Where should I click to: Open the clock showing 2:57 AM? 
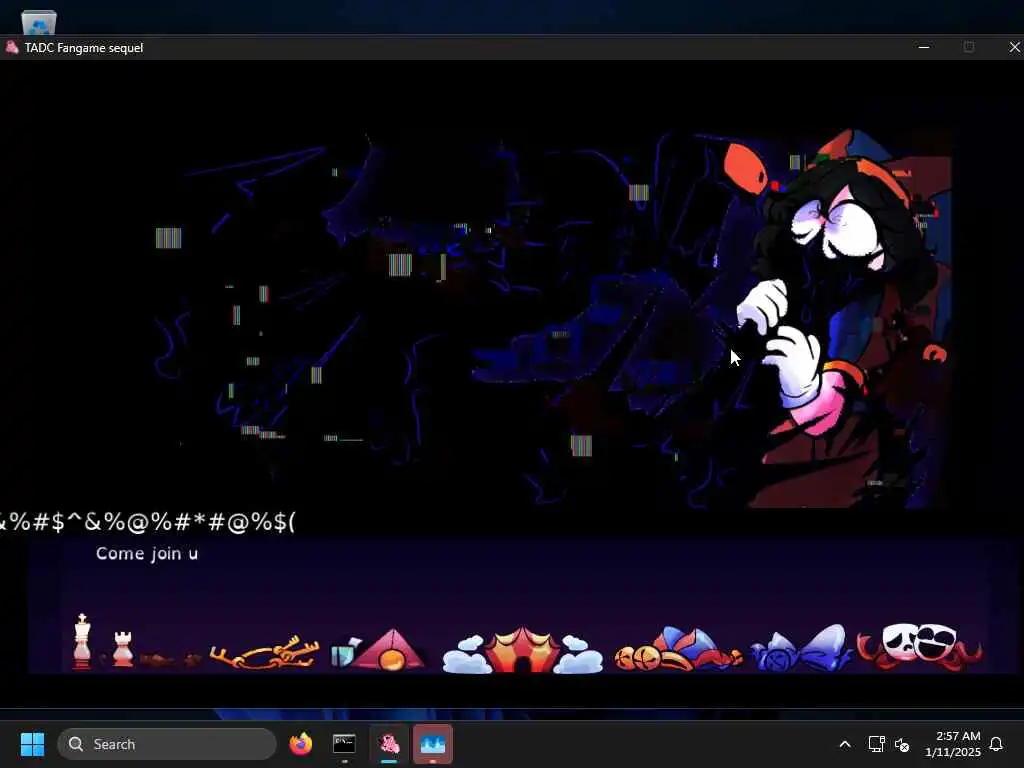pyautogui.click(x=953, y=744)
